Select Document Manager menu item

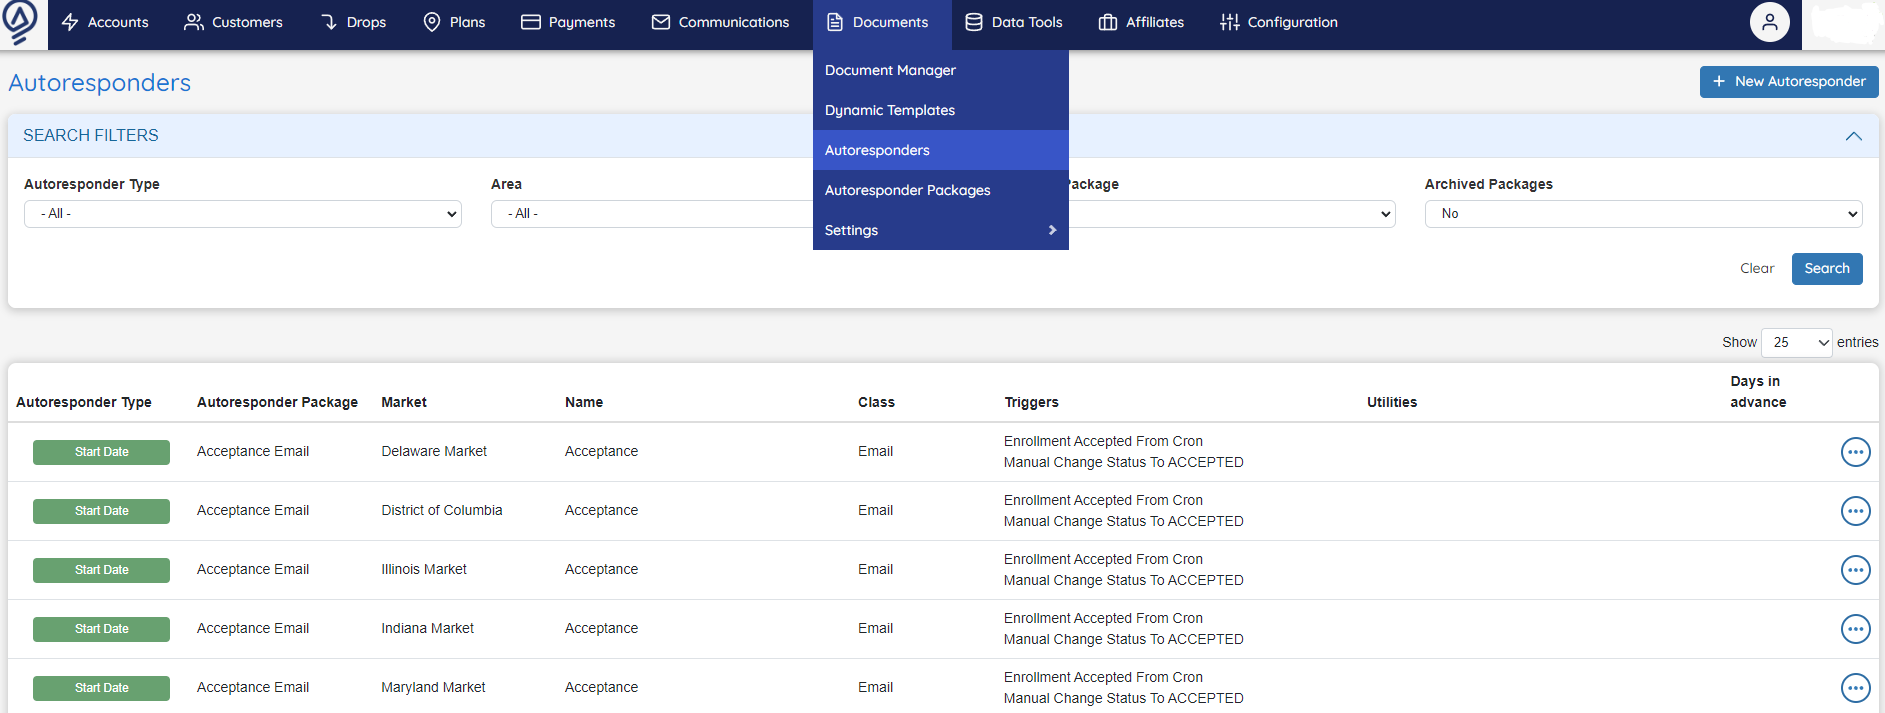[941, 70]
